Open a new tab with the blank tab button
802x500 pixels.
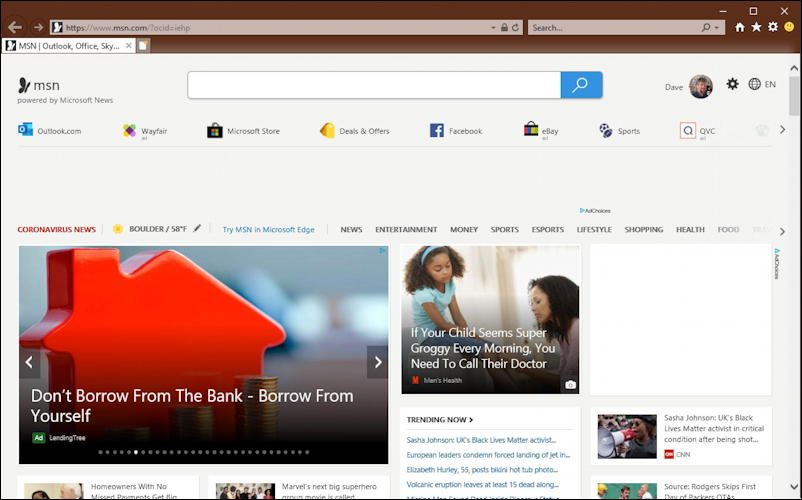(144, 46)
